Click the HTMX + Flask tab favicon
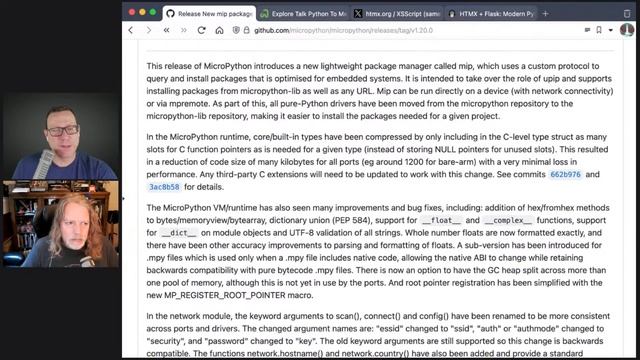Screen dimensions: 640x360 [452, 14]
